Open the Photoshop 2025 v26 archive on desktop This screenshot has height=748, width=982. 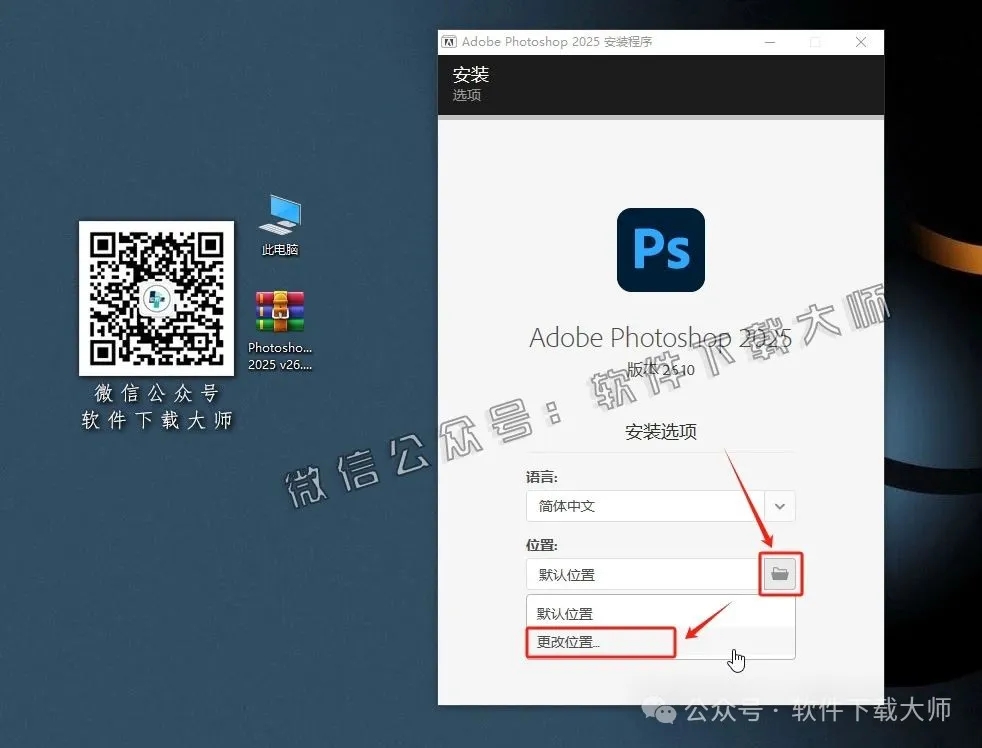tap(279, 310)
